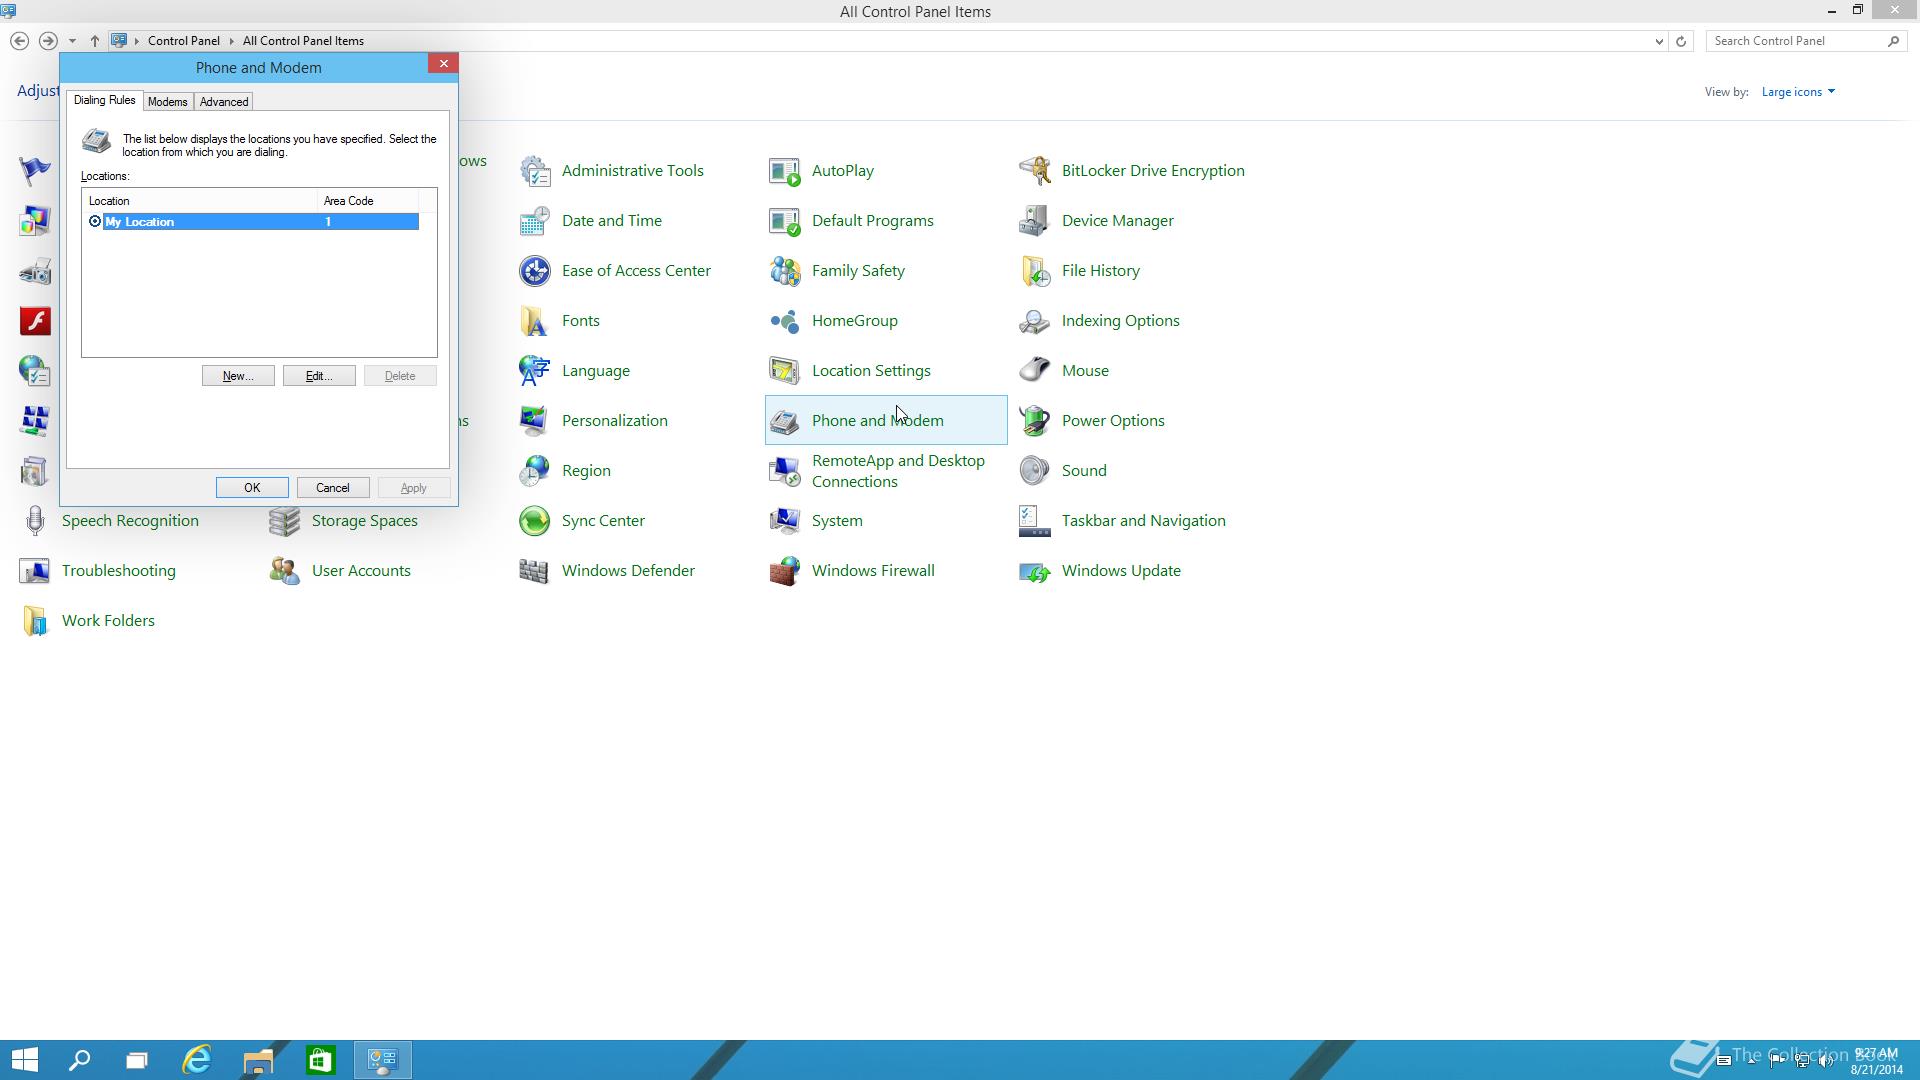Viewport: 1920px width, 1080px height.
Task: Select the My Location row name
Action: click(140, 222)
